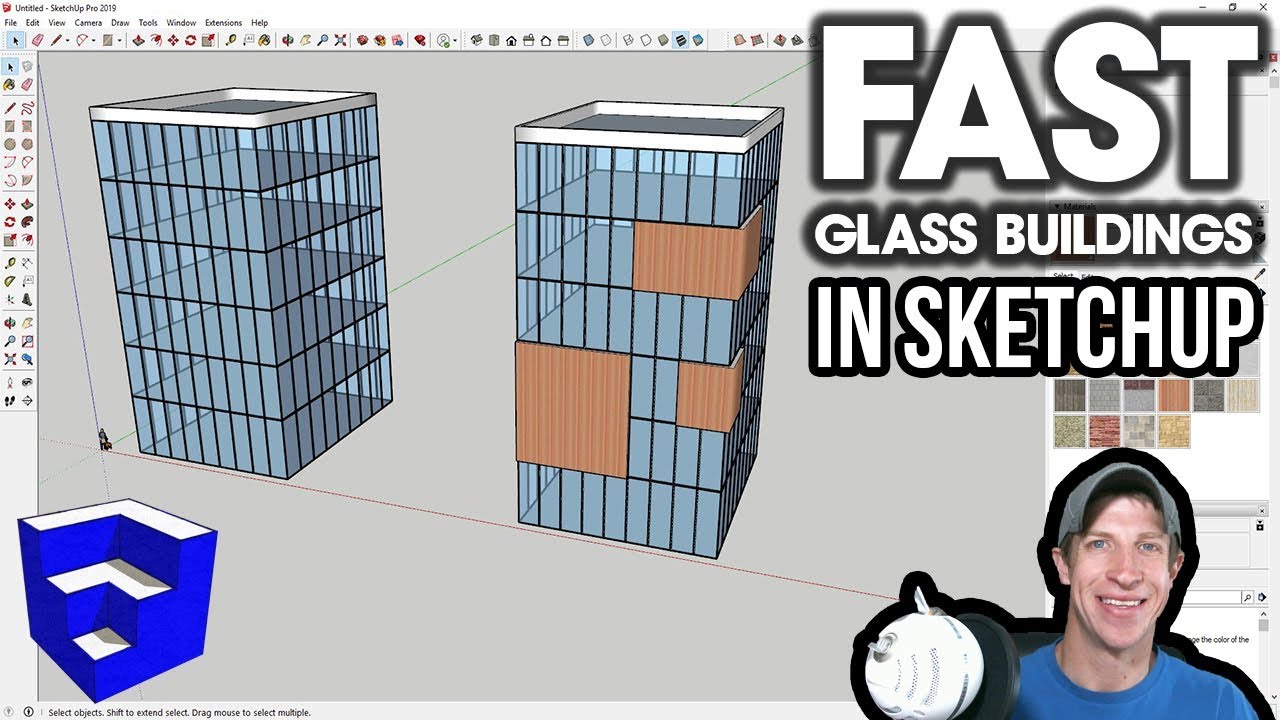Select Zoom Window tool in left toolbar
Screen dimensions: 1280x720
[28, 342]
